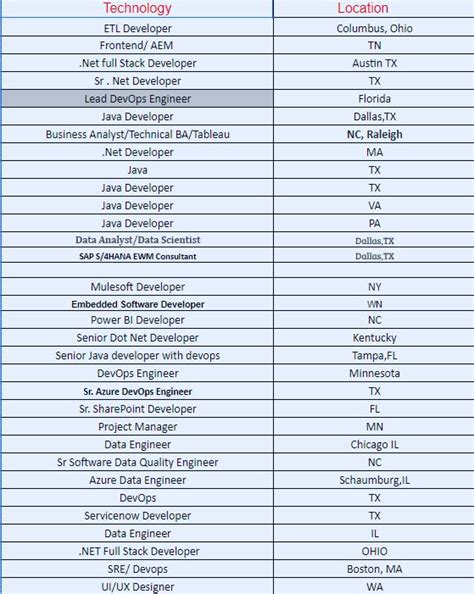Image resolution: width=474 pixels, height=594 pixels.
Task: Click the Florida location cell
Action: (374, 99)
